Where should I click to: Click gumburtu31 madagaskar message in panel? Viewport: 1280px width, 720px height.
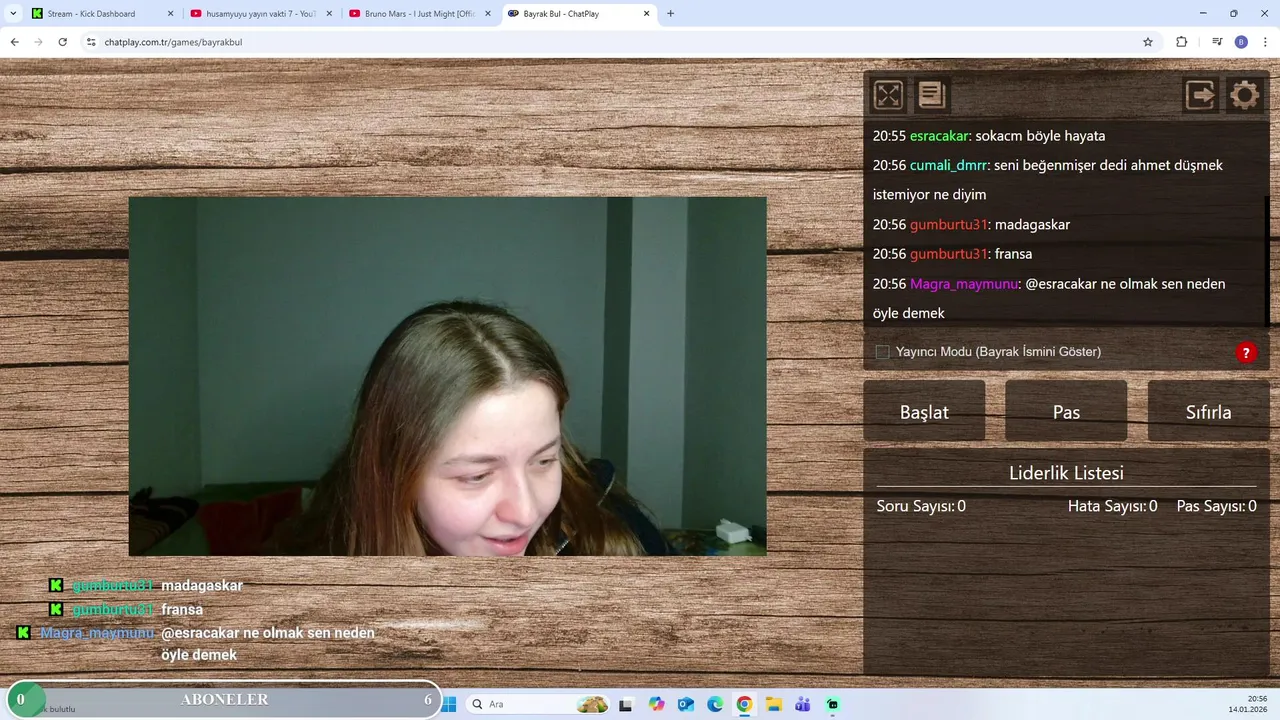tap(971, 225)
